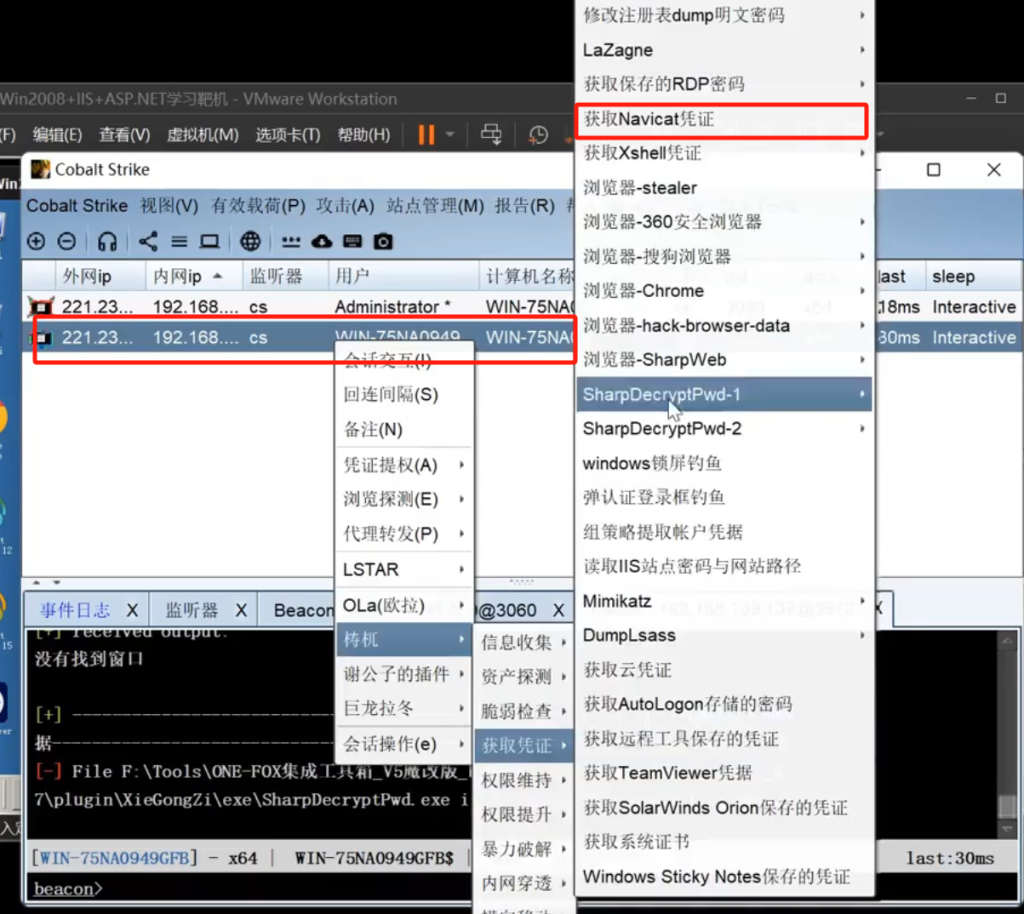Expand OLa(欧拉) submenu
This screenshot has width=1024, height=914.
404,605
